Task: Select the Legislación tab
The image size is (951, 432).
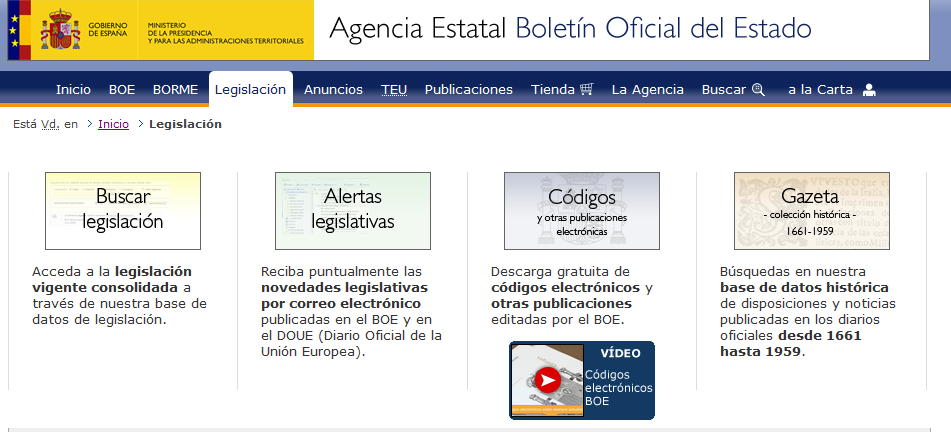Action: (250, 89)
